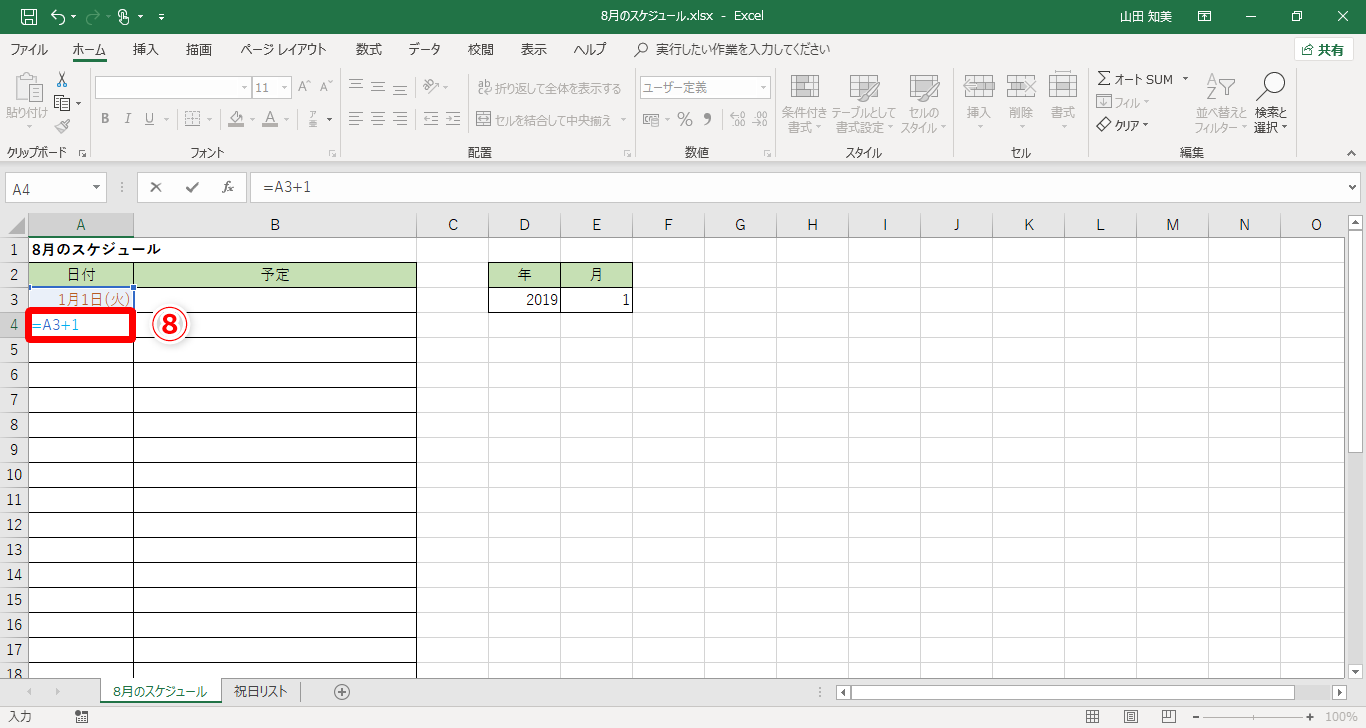
Task: Open the セルを結合して中央揃え merge dropdown arrow
Action: coord(624,120)
